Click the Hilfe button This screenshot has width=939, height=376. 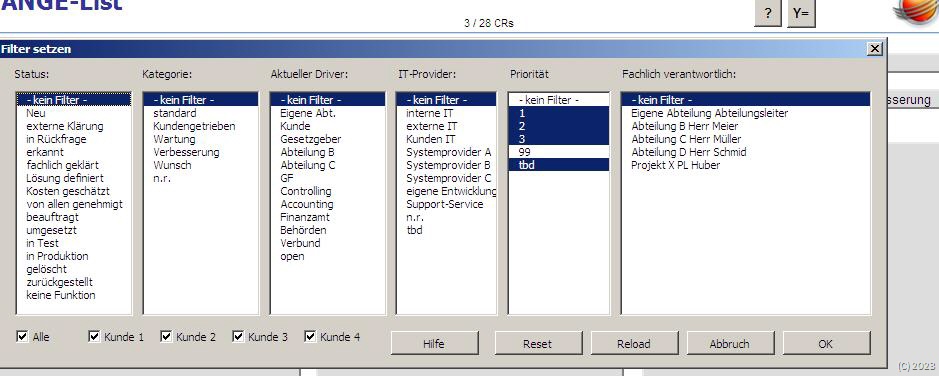click(434, 344)
